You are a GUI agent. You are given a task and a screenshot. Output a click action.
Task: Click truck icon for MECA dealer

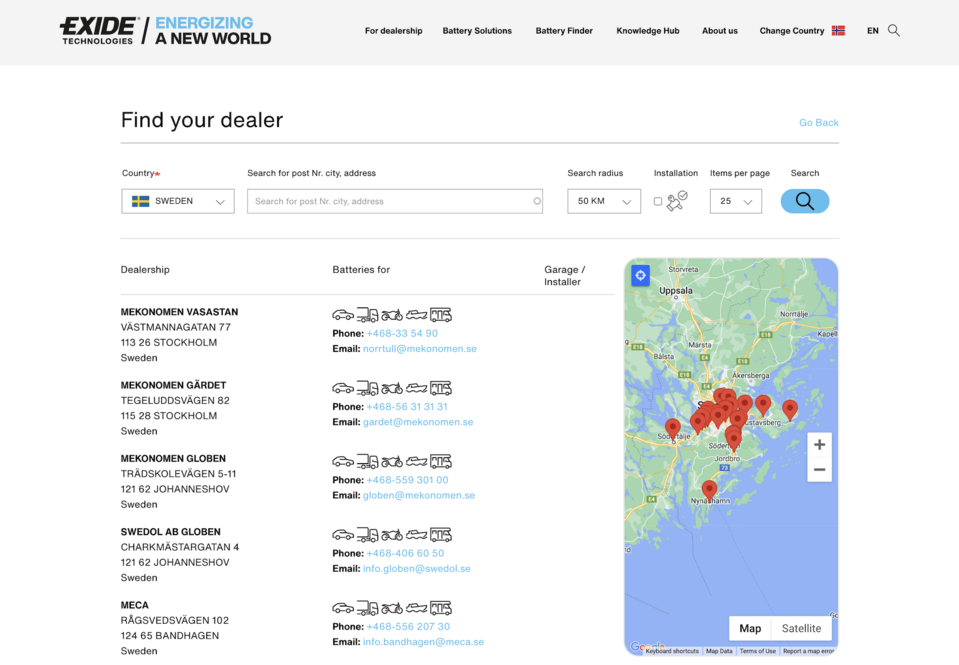pyautogui.click(x=368, y=608)
